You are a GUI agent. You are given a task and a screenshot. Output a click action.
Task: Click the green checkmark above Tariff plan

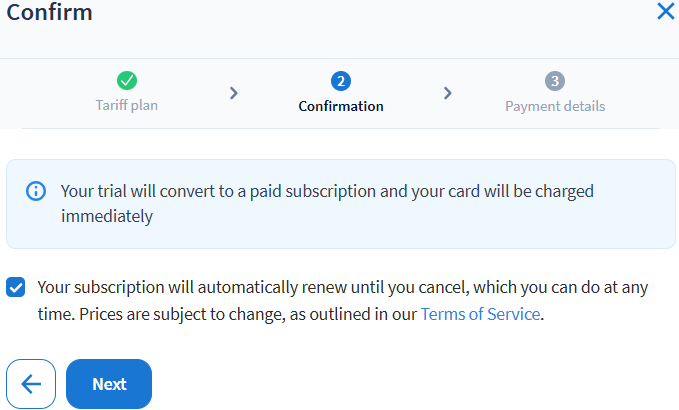(x=127, y=81)
